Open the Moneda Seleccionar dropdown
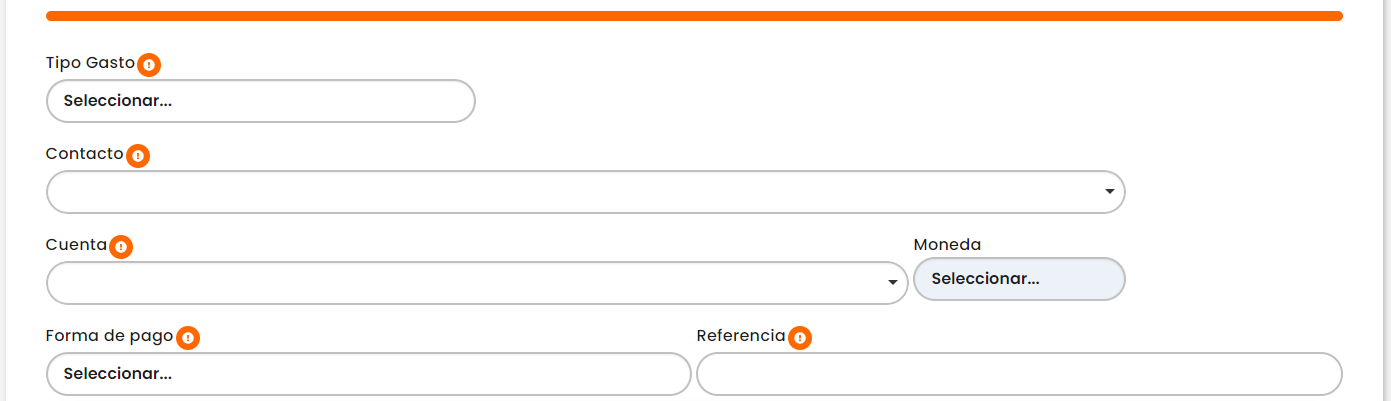This screenshot has width=1391, height=401. point(1018,279)
